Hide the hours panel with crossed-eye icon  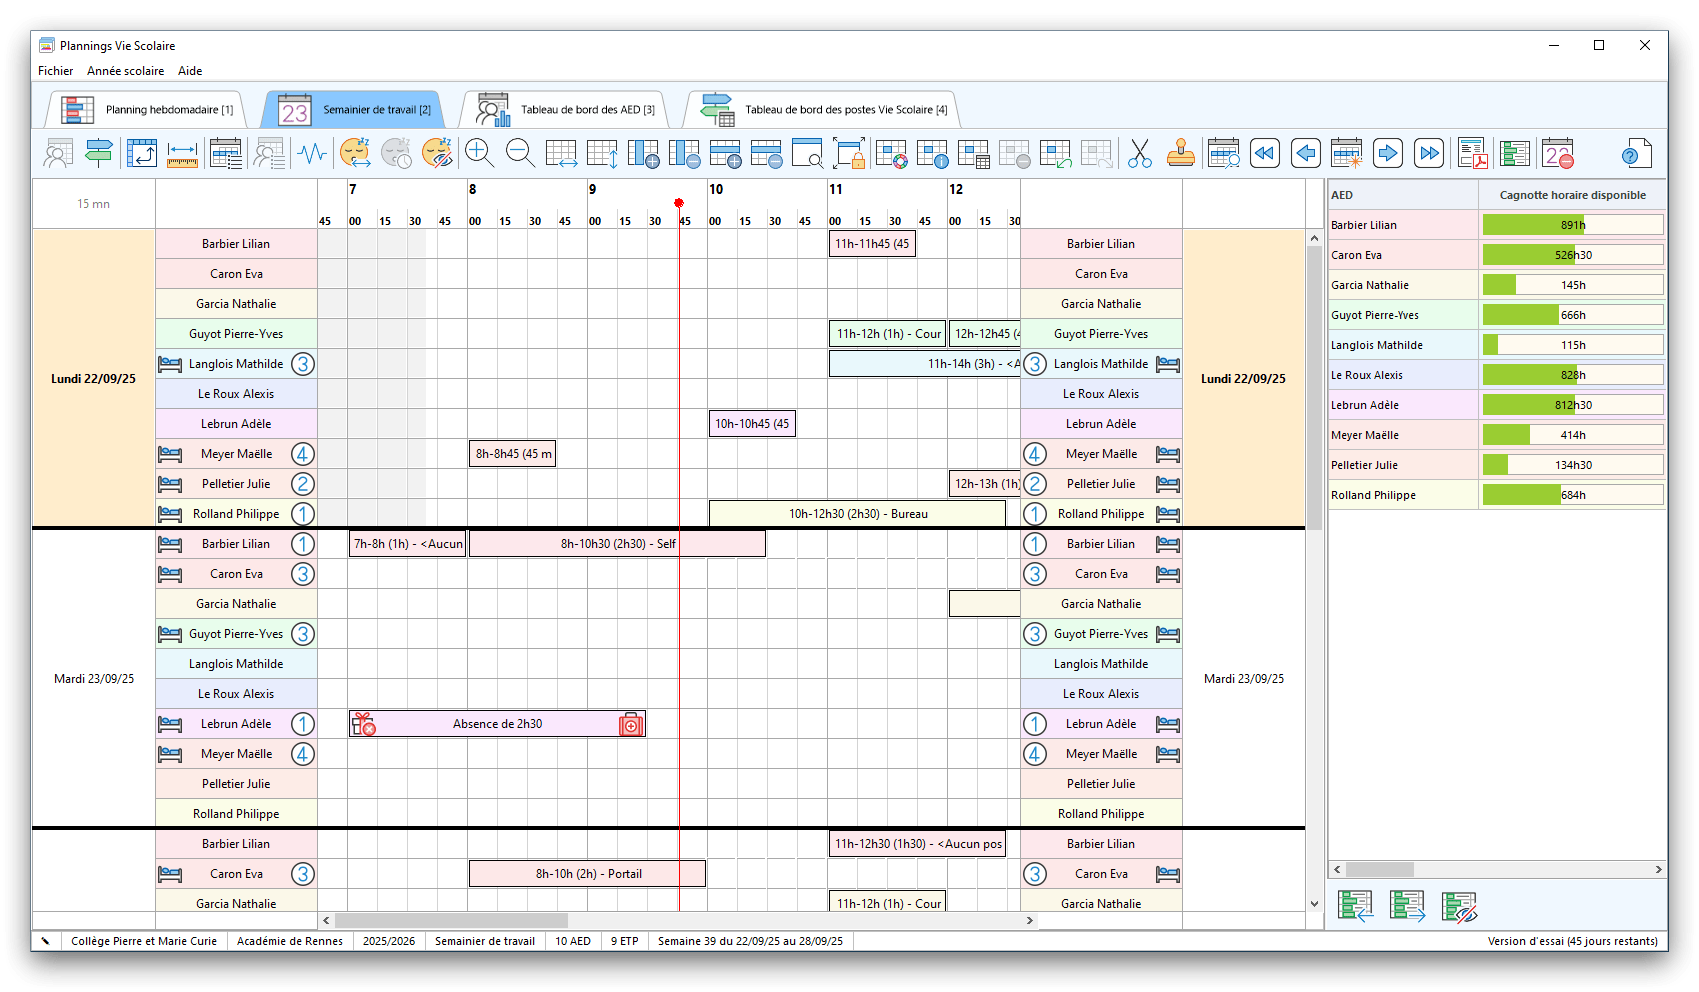[1459, 907]
